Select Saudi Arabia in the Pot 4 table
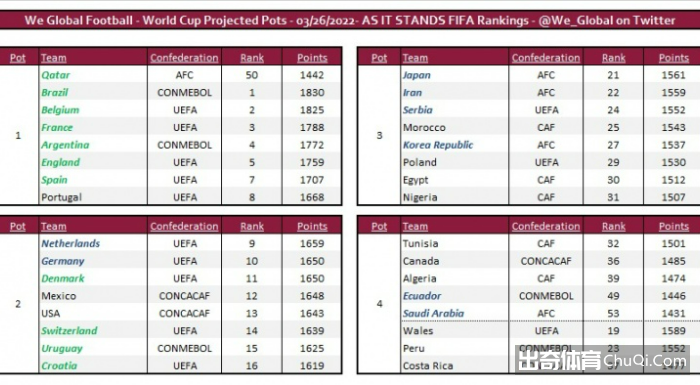 (x=433, y=314)
